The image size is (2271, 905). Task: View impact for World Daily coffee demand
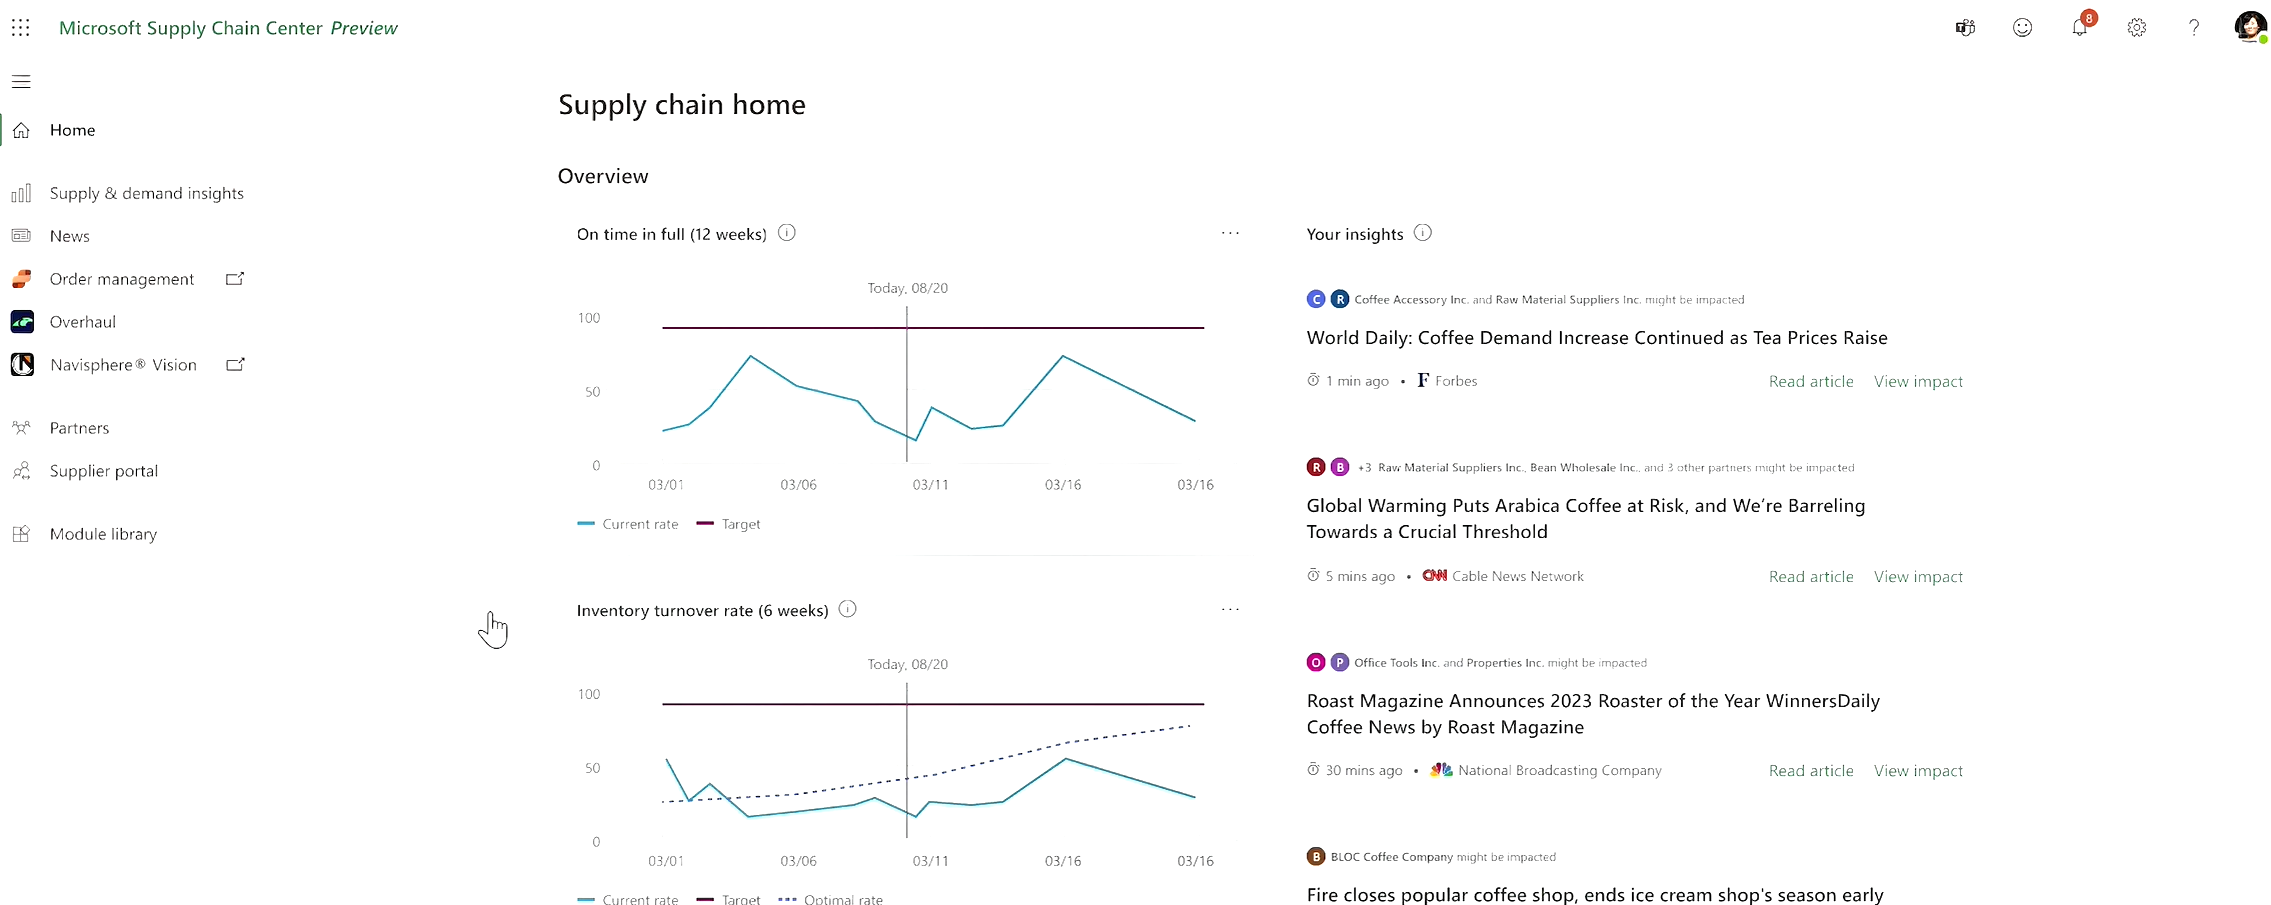coord(1918,382)
